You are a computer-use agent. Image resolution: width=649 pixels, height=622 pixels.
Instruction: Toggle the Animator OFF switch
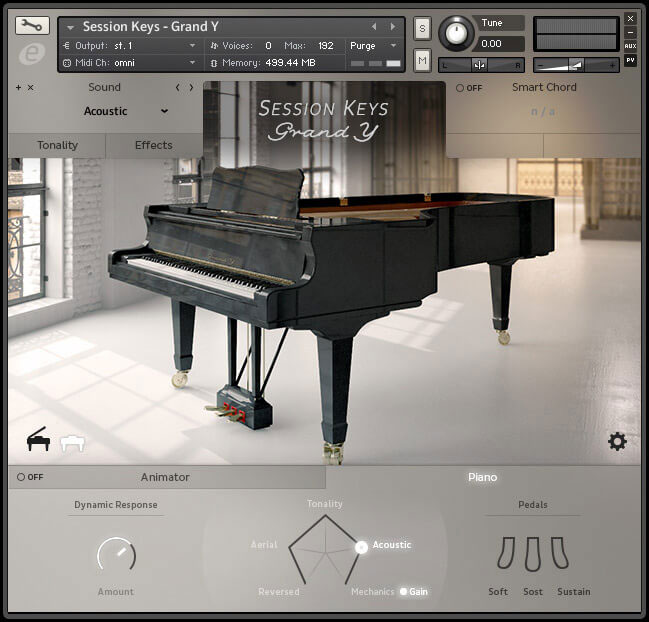coord(30,477)
